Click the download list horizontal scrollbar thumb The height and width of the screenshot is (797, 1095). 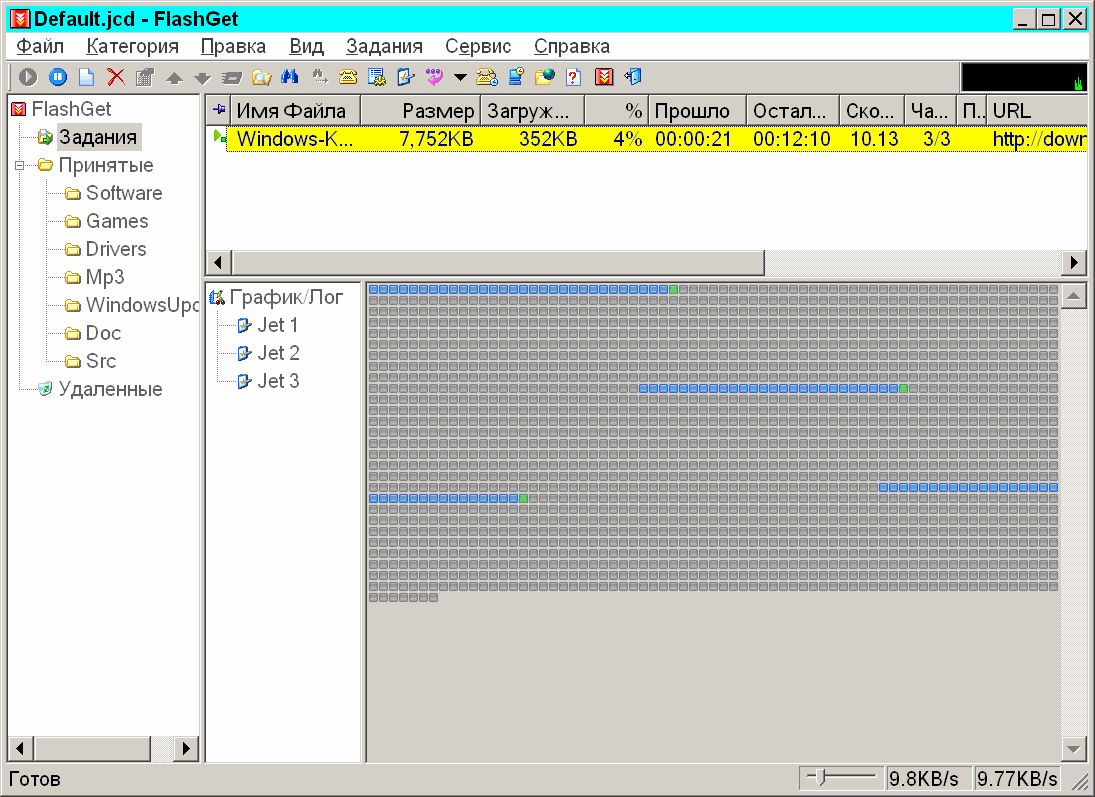[498, 263]
